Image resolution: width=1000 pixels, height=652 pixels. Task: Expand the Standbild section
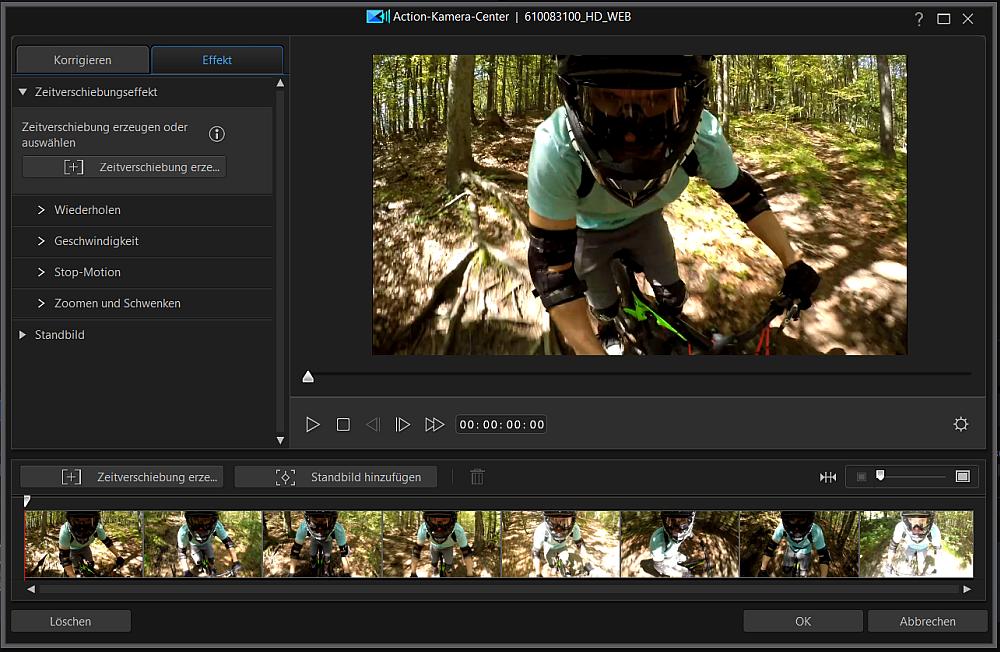pos(59,335)
